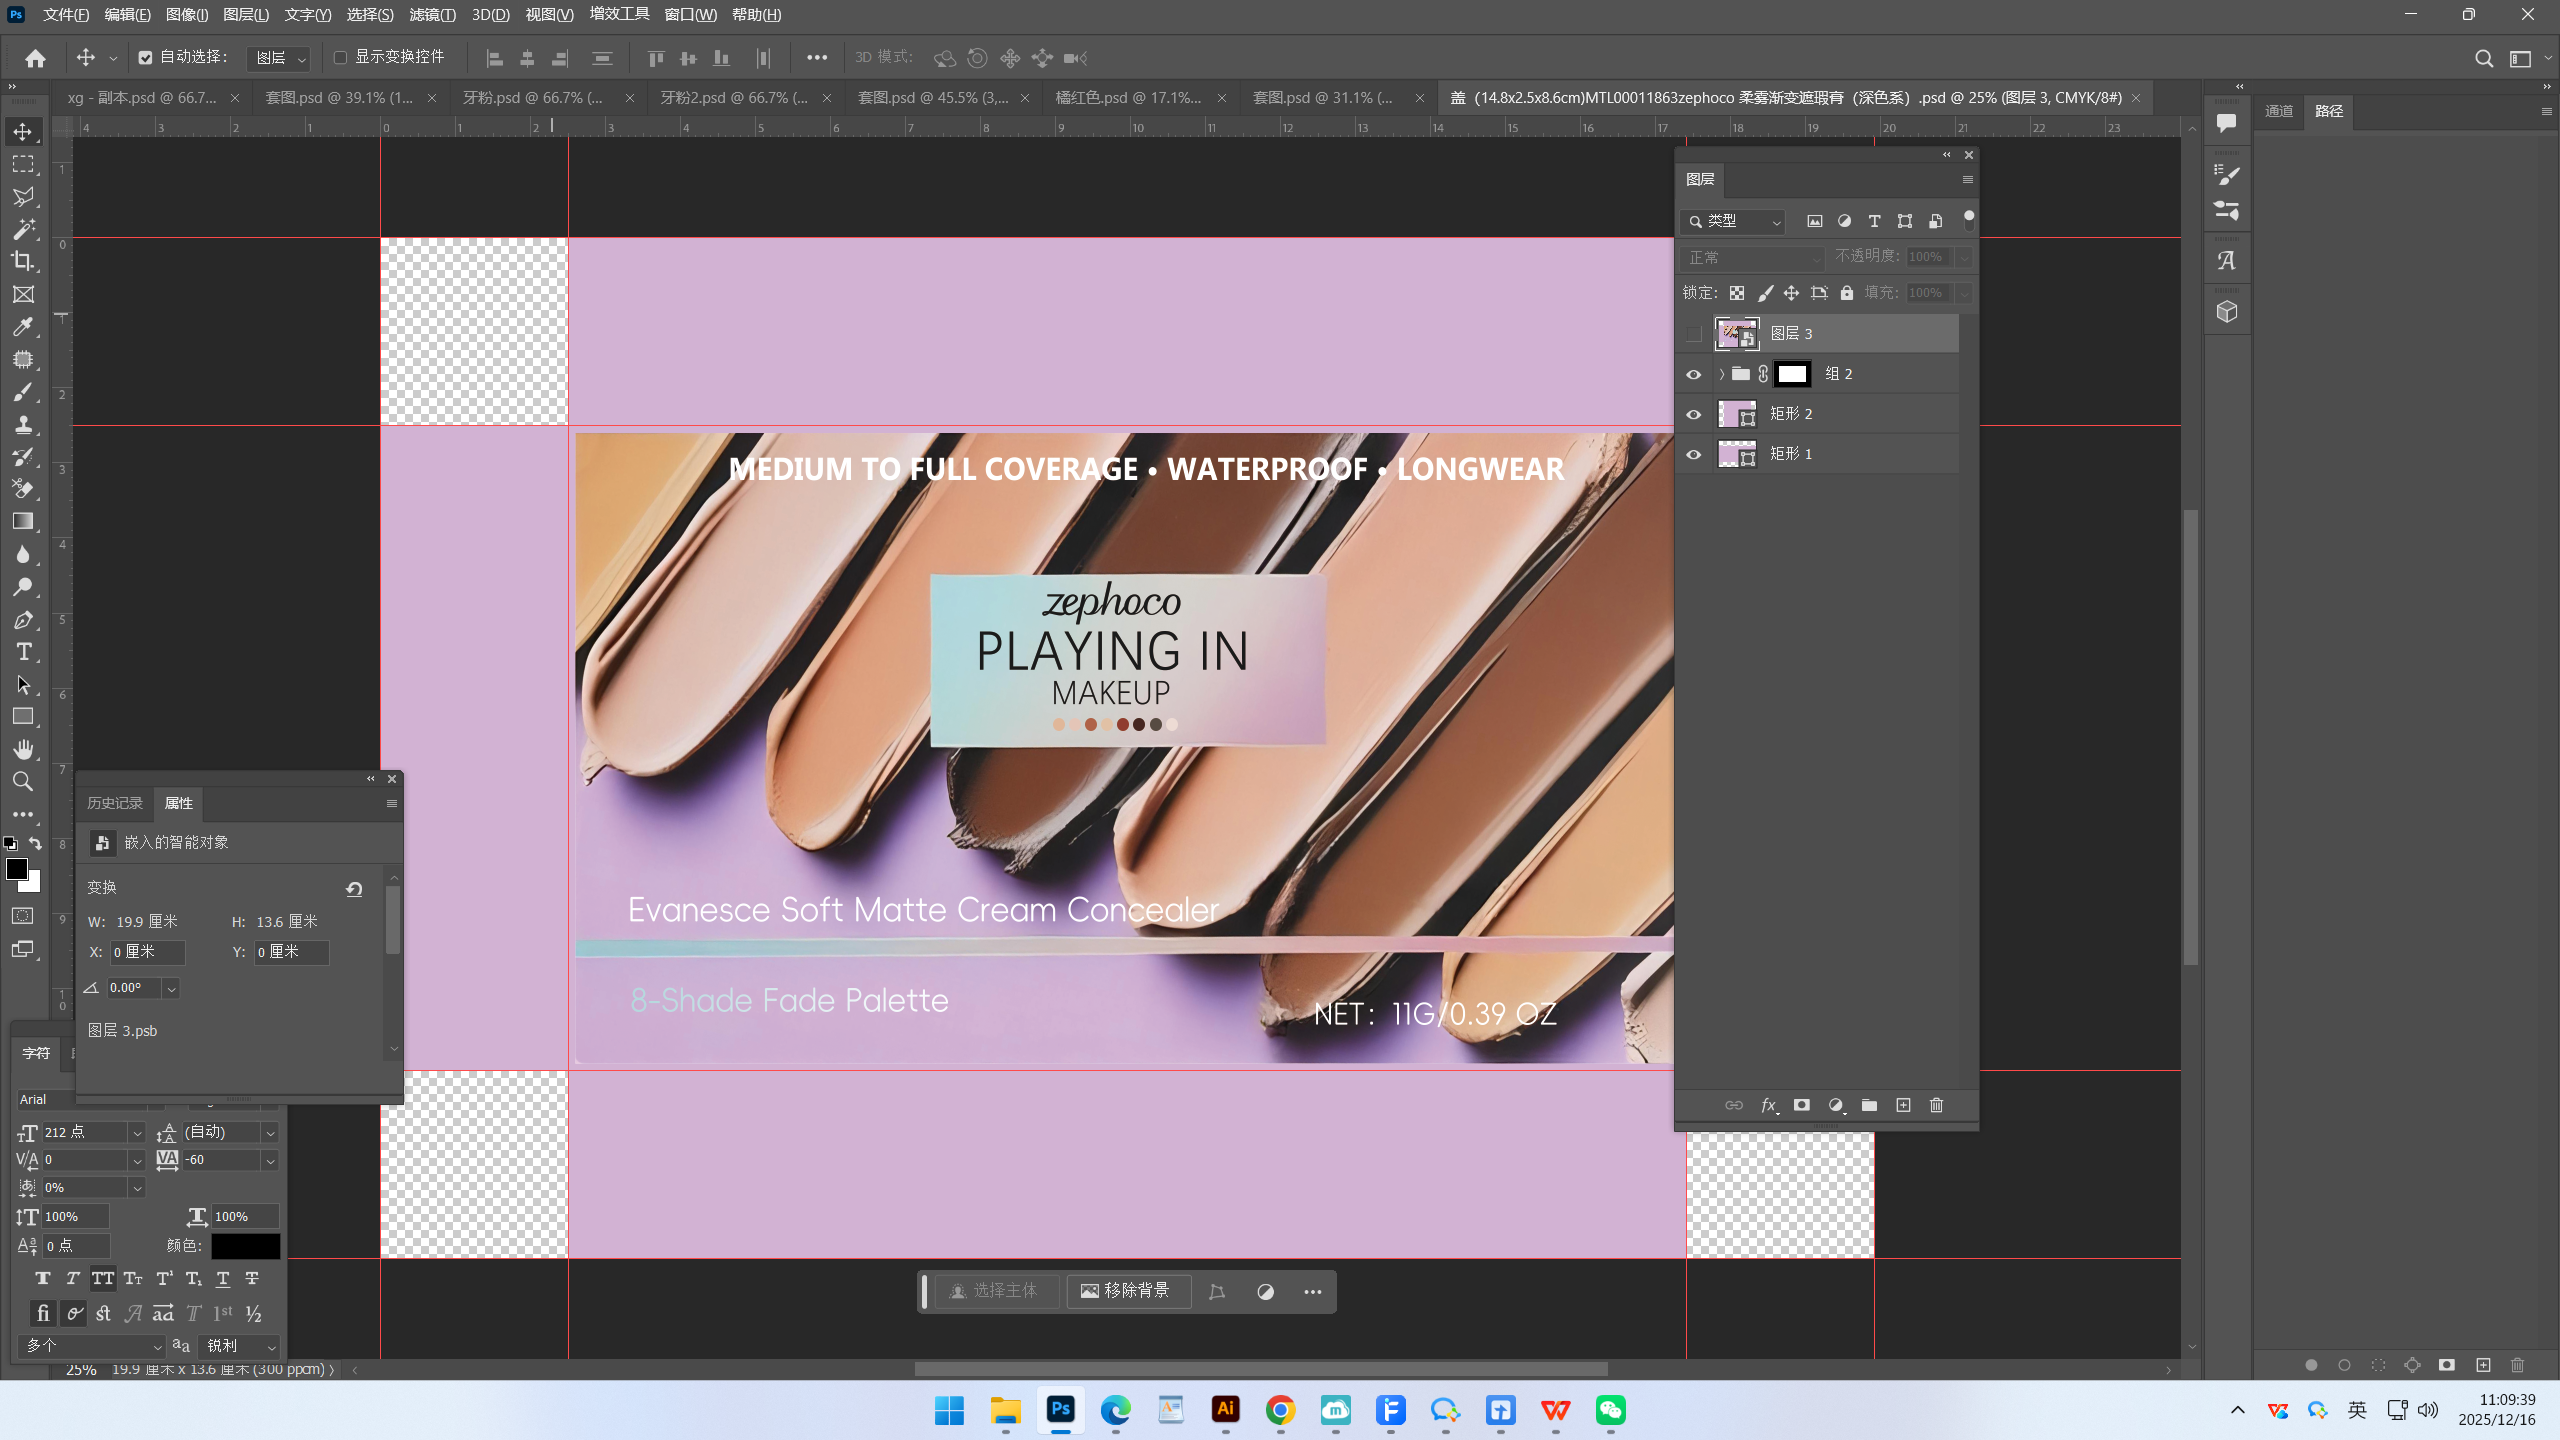Click the background color swatch
The image size is (2560, 1440).
pyautogui.click(x=33, y=884)
